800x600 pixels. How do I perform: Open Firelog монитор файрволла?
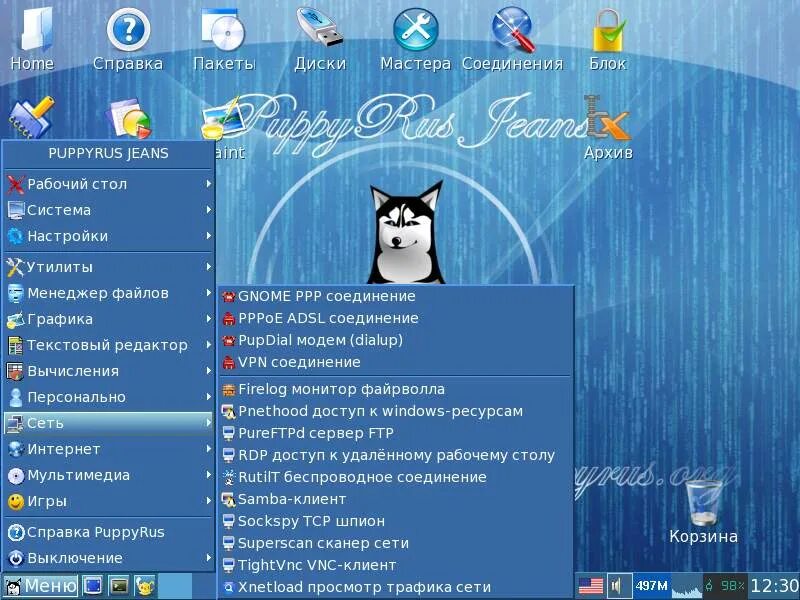(x=395, y=389)
